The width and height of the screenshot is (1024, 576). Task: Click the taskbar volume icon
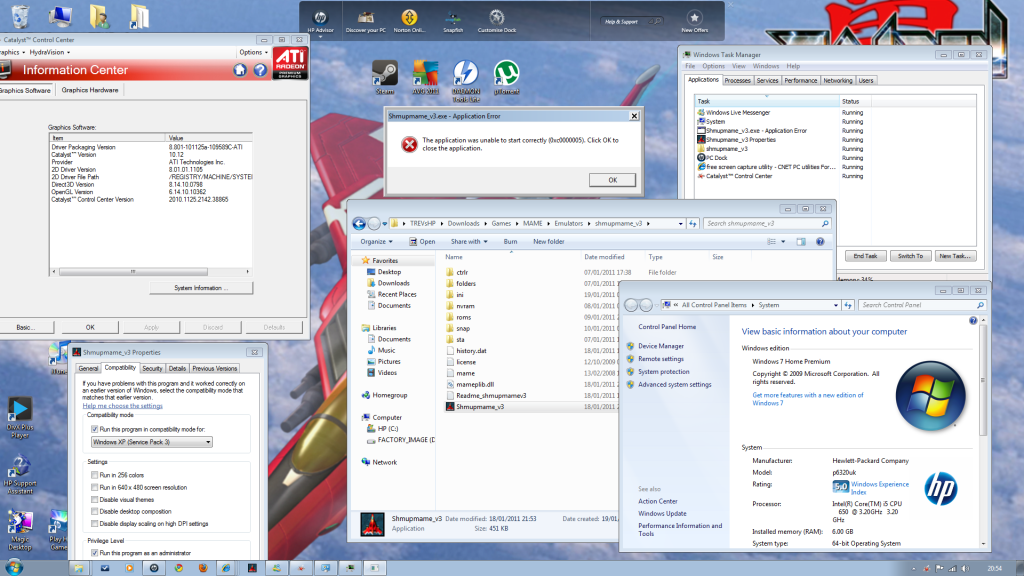pyautogui.click(x=965, y=569)
